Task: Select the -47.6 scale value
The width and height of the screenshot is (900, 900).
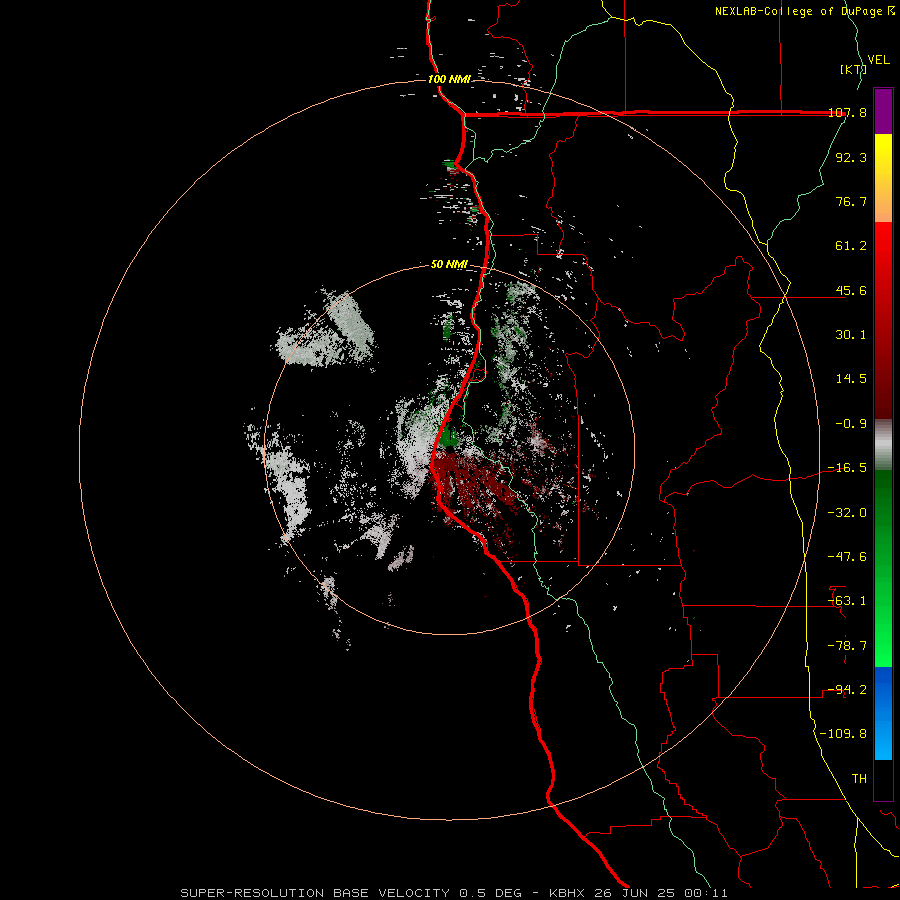Action: tap(847, 557)
